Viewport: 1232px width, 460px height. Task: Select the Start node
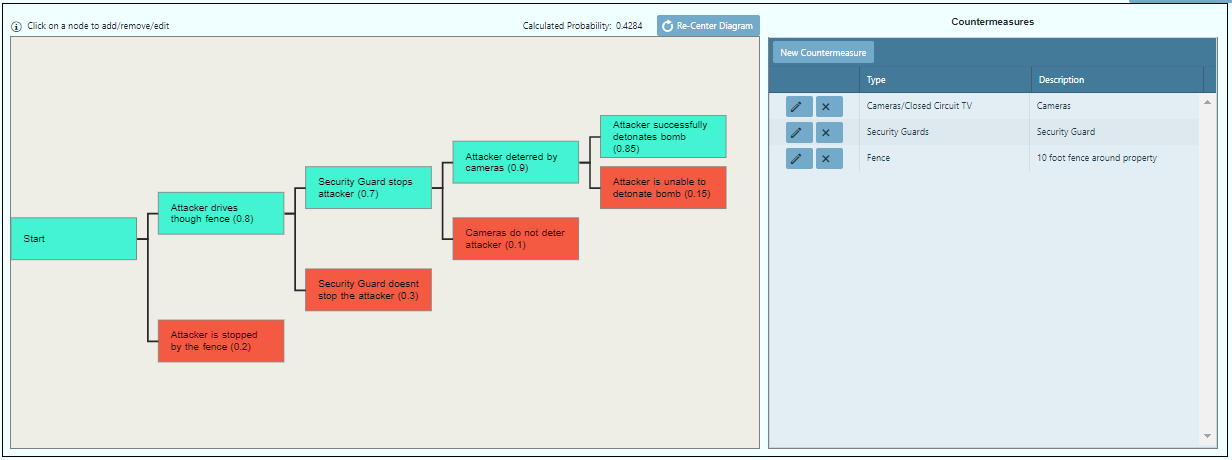(x=74, y=239)
